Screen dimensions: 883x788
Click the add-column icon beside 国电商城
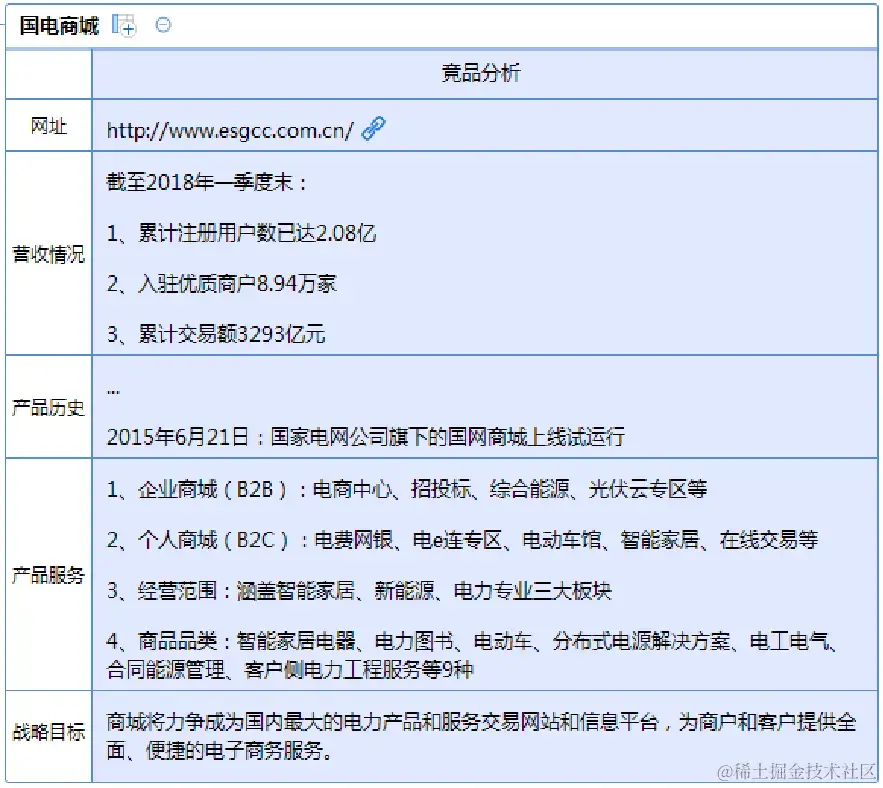click(124, 25)
